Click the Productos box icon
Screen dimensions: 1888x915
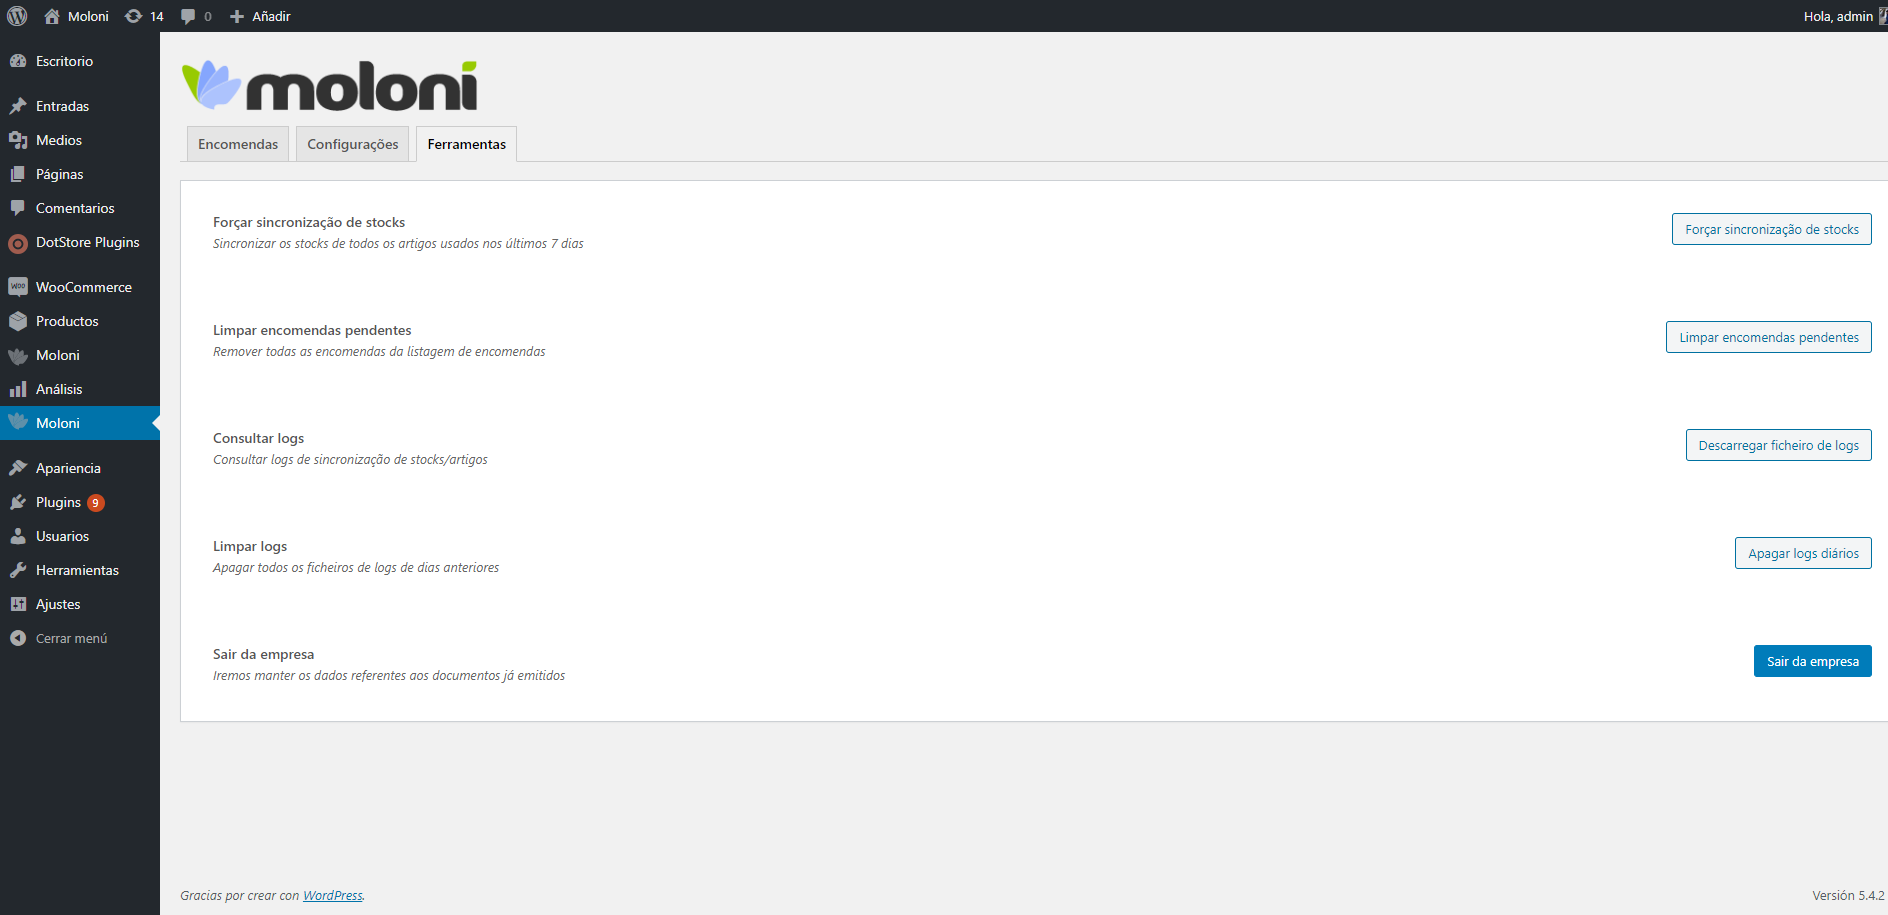coord(18,321)
